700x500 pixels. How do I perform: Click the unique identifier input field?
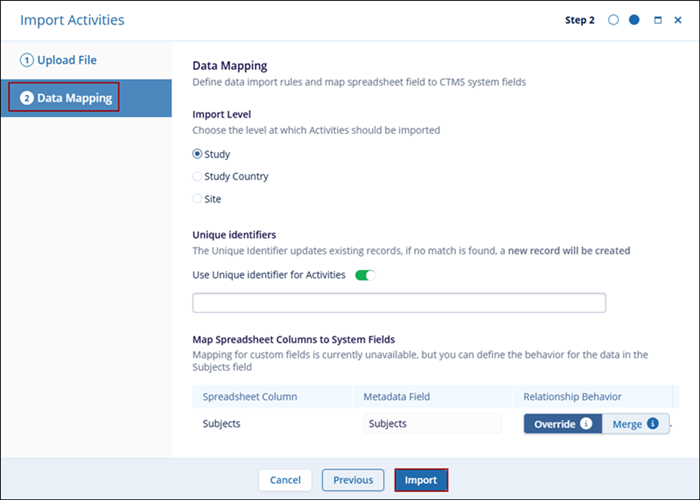[399, 303]
